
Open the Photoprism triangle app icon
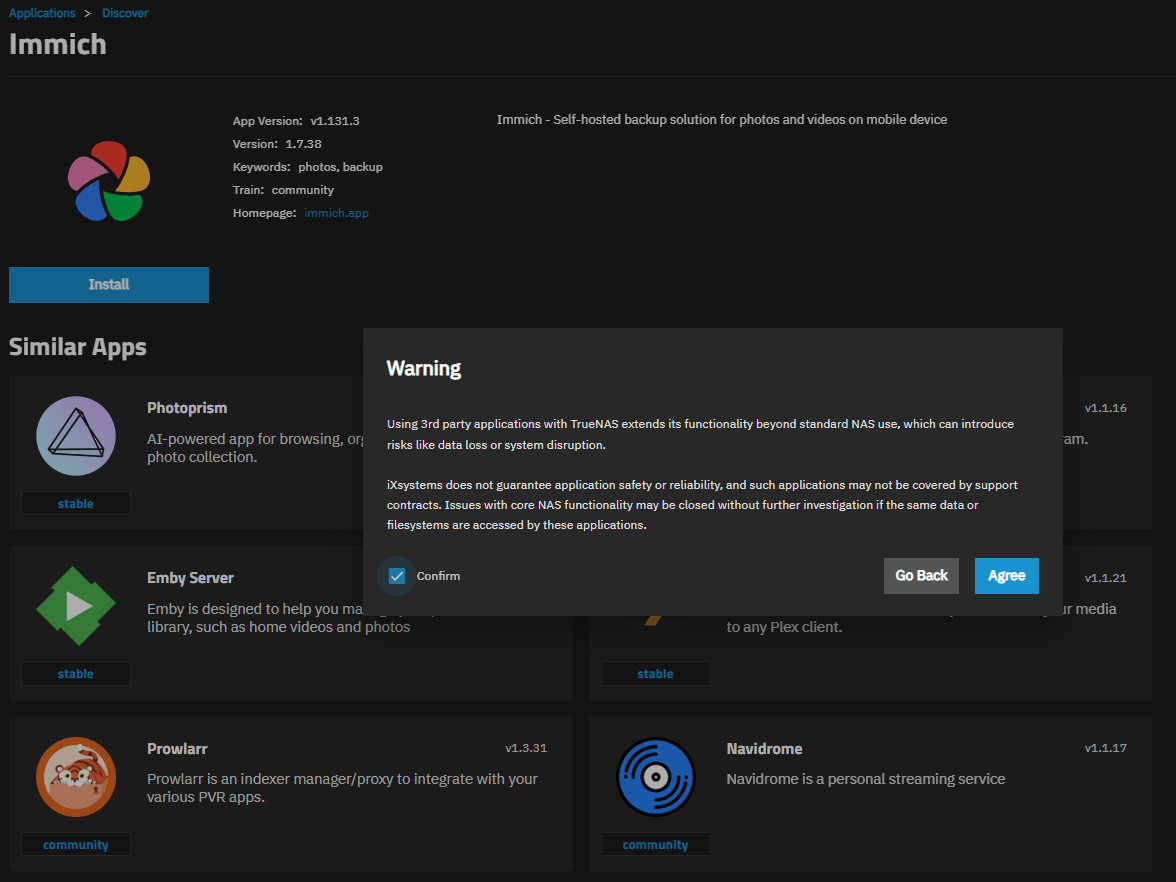coord(76,436)
